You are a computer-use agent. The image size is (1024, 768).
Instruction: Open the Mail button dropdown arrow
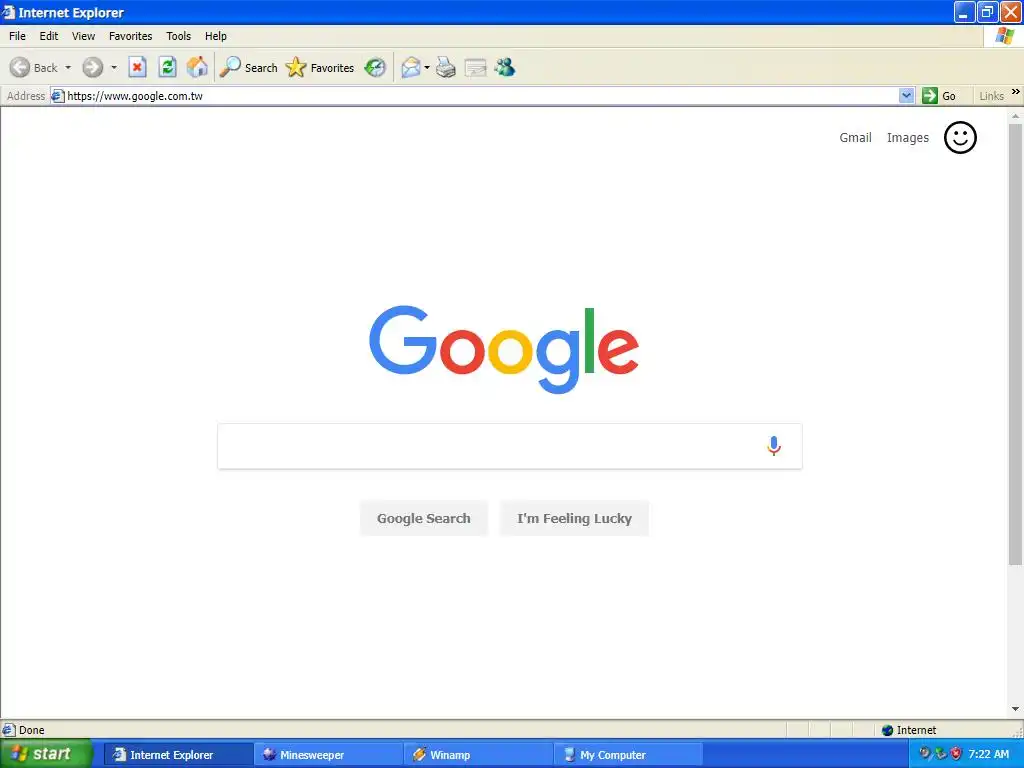pyautogui.click(x=427, y=67)
